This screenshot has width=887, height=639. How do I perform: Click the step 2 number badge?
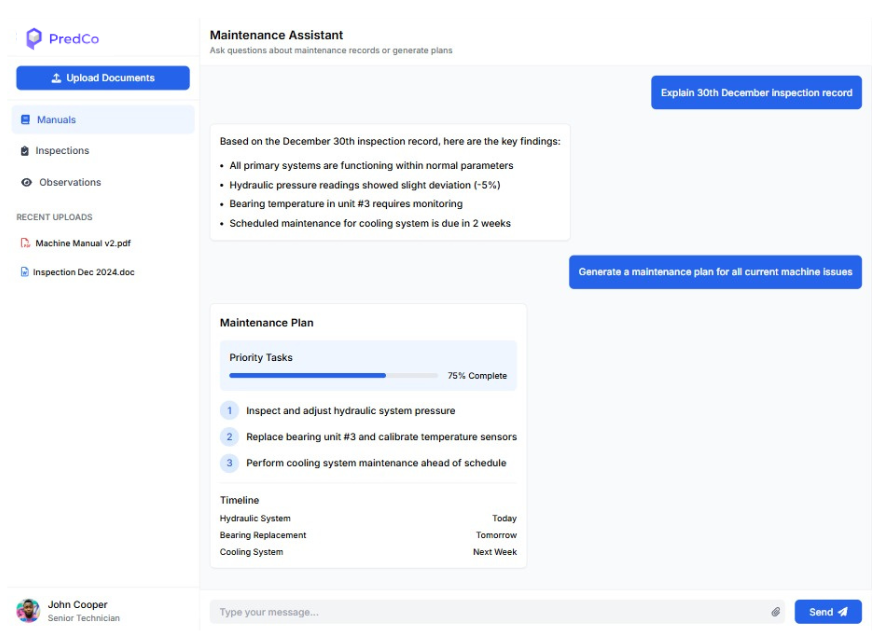coord(229,437)
